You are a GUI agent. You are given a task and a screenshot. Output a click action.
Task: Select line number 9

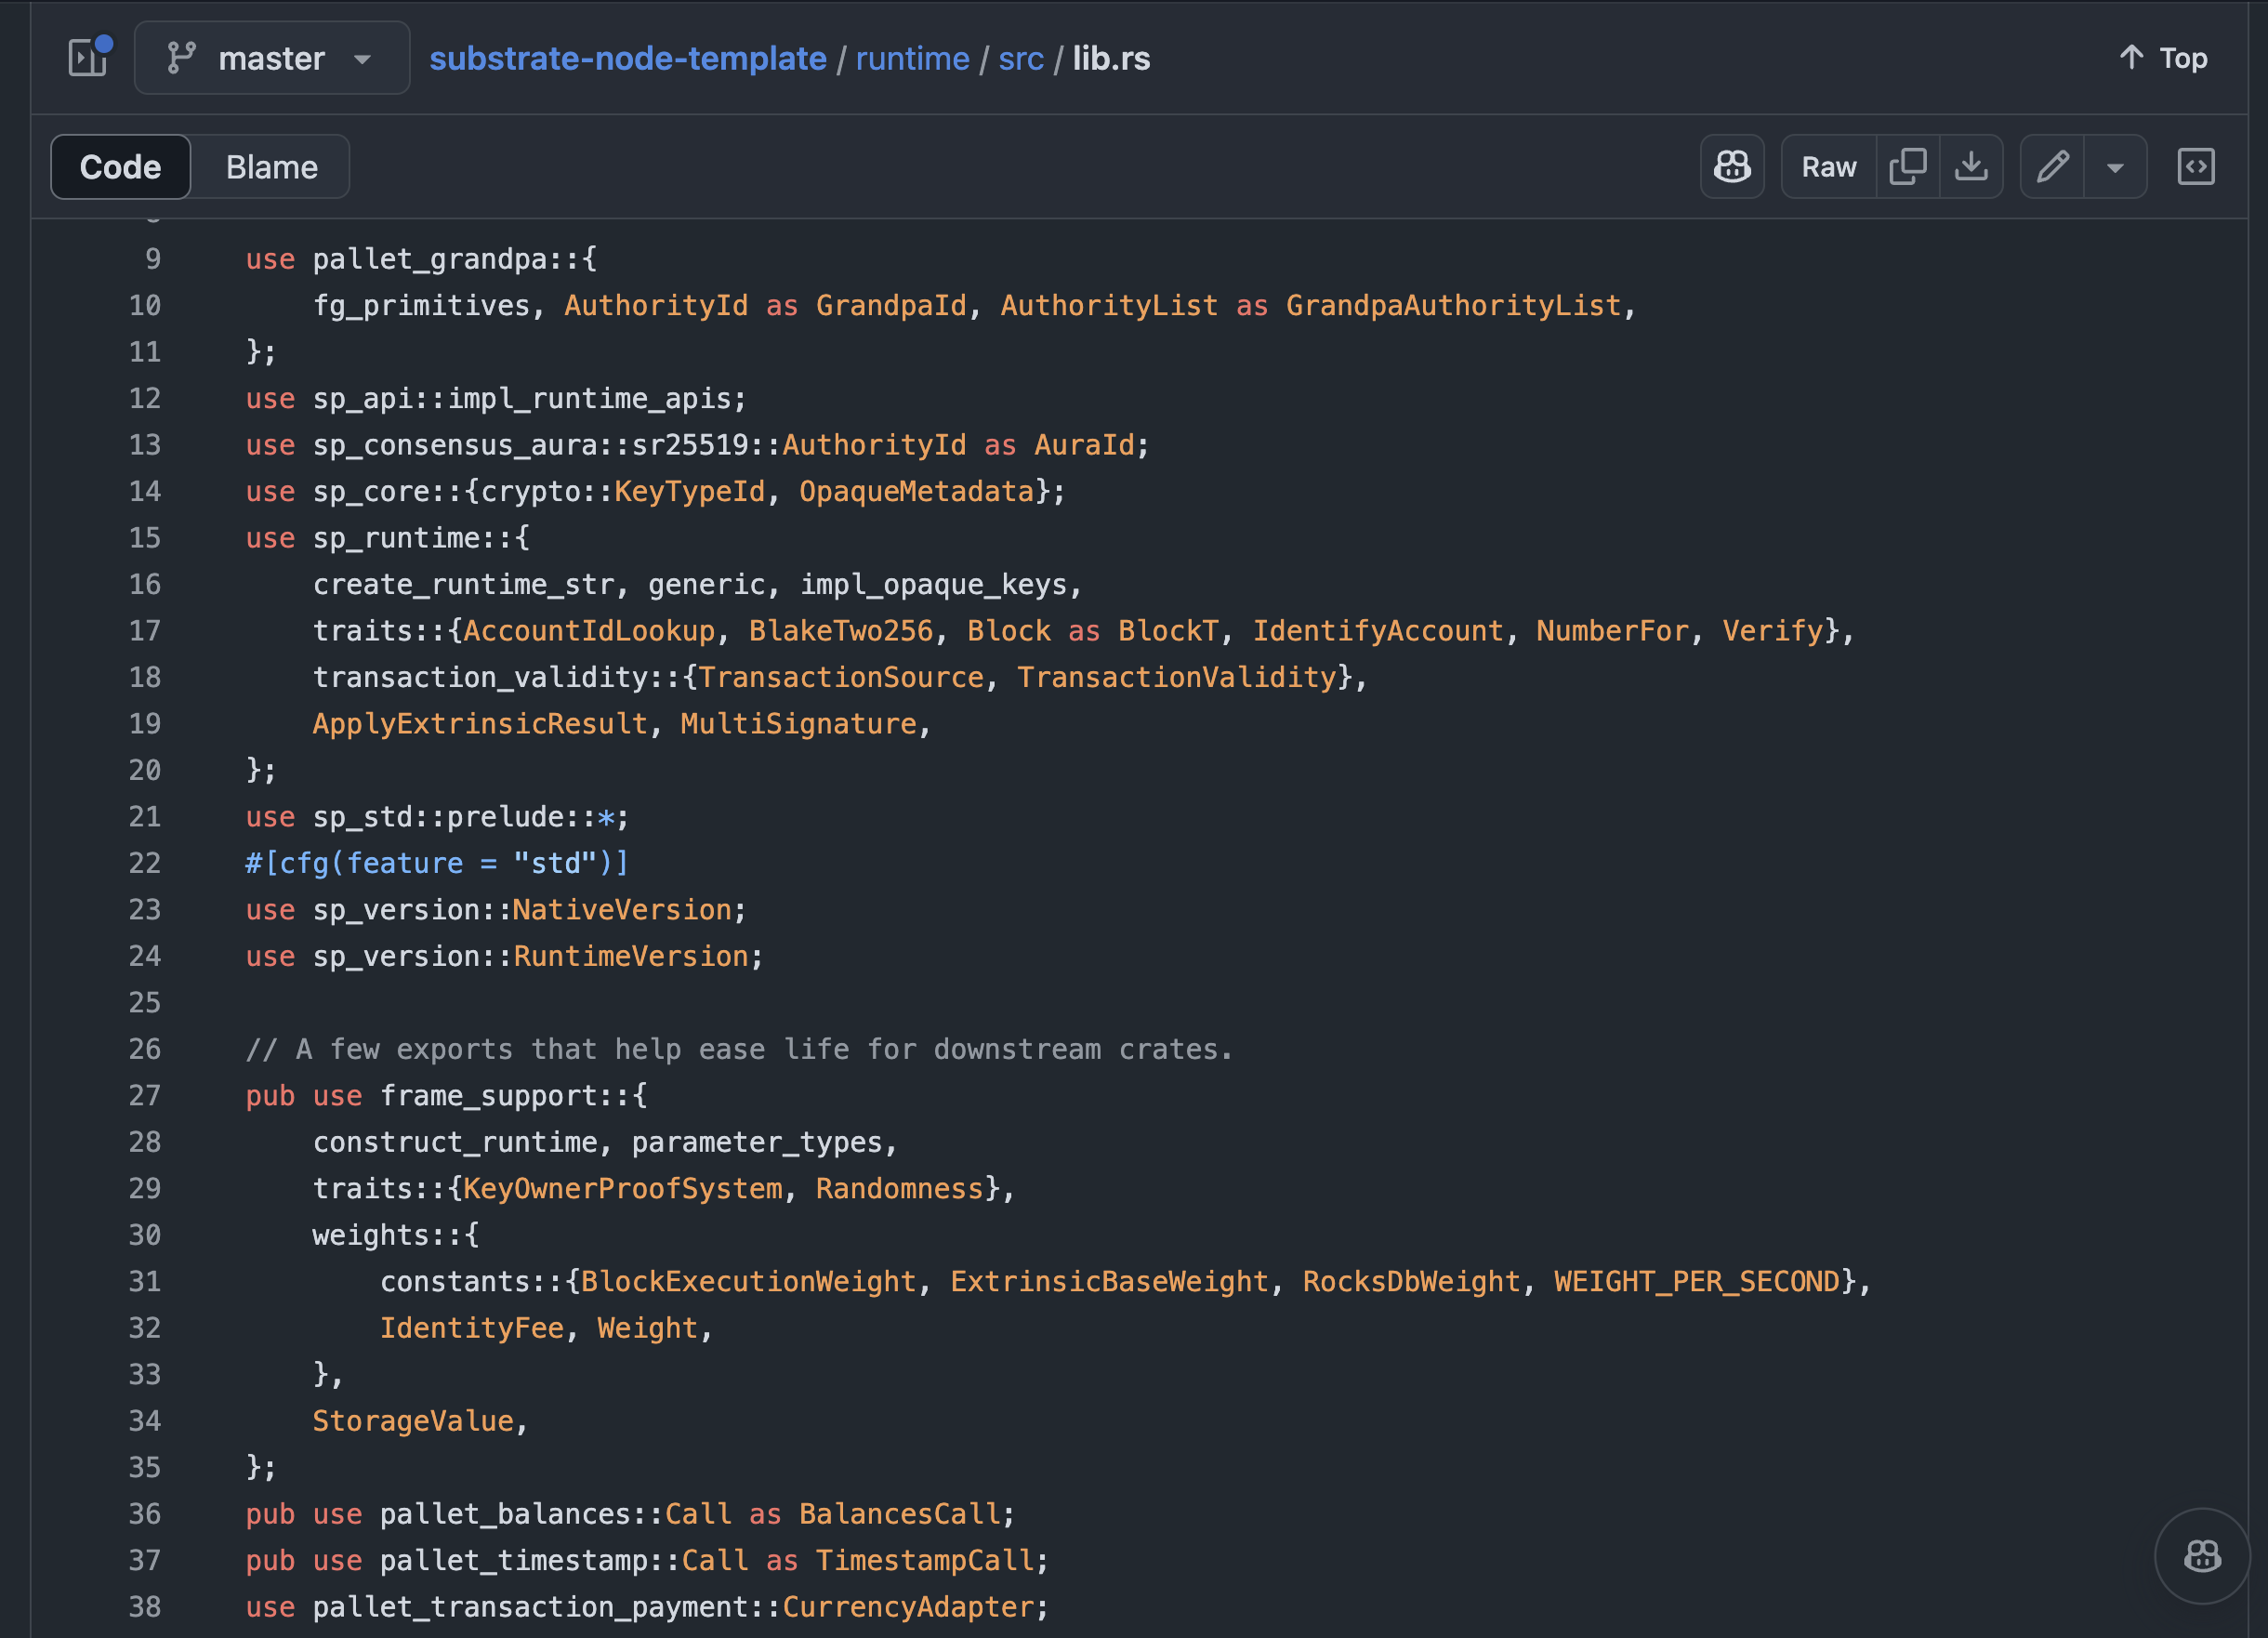pyautogui.click(x=152, y=259)
